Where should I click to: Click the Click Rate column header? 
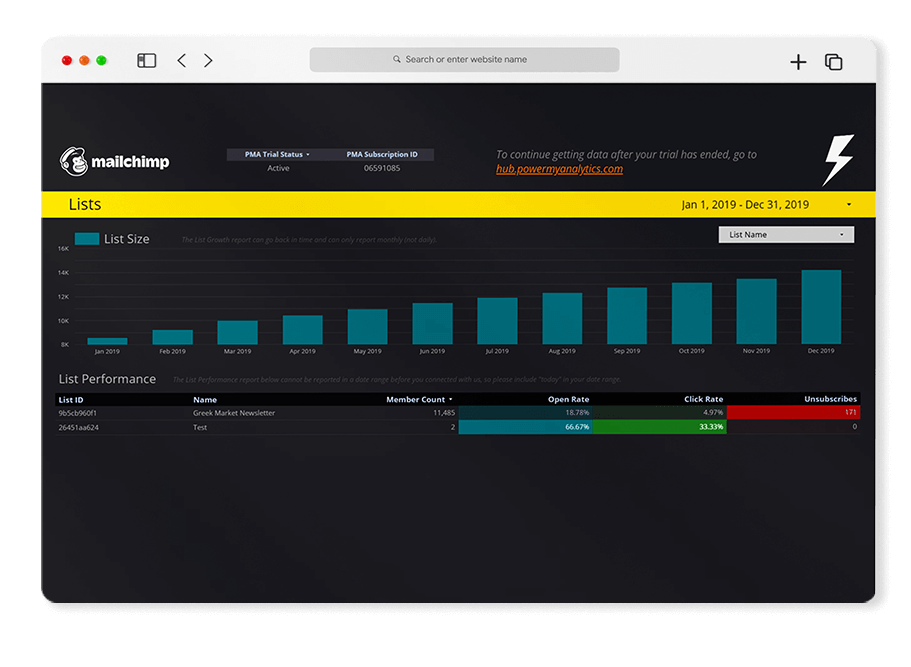click(x=703, y=399)
